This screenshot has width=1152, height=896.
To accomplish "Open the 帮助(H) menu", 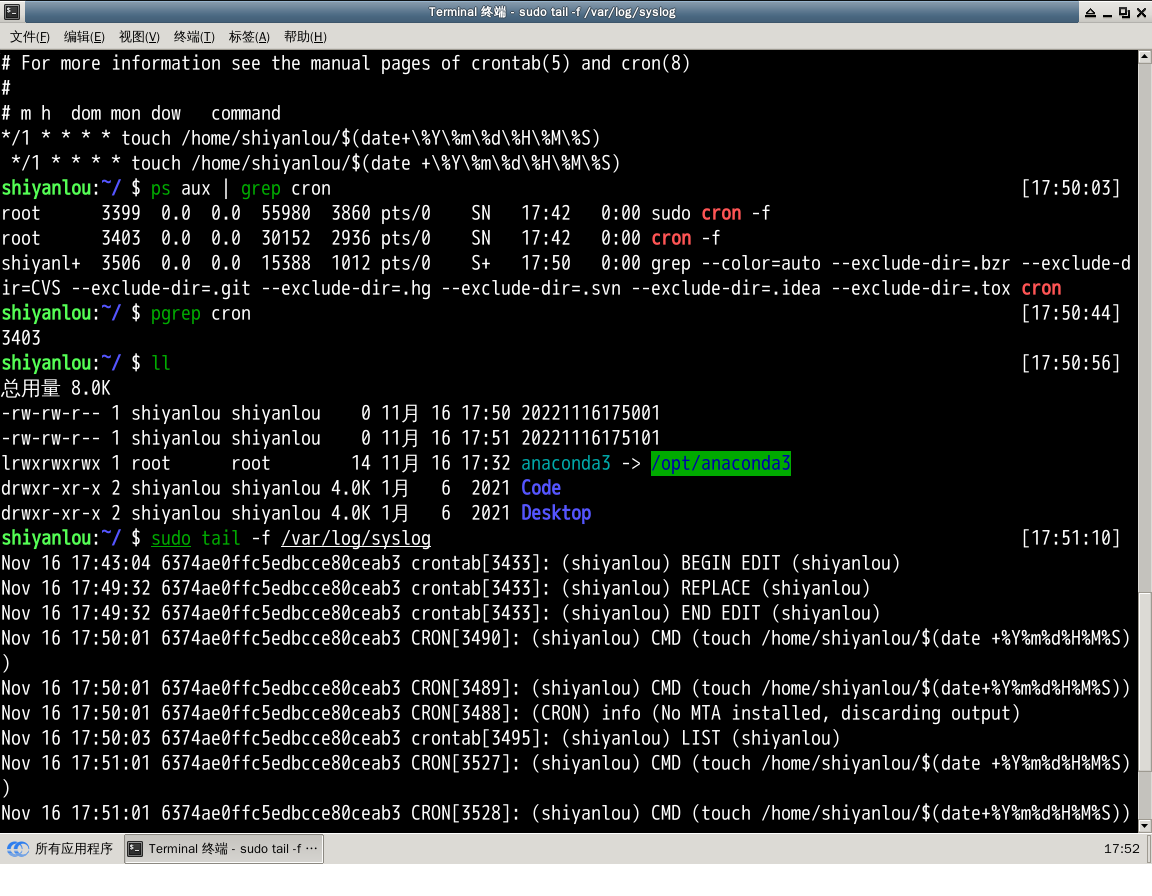I will pos(305,37).
